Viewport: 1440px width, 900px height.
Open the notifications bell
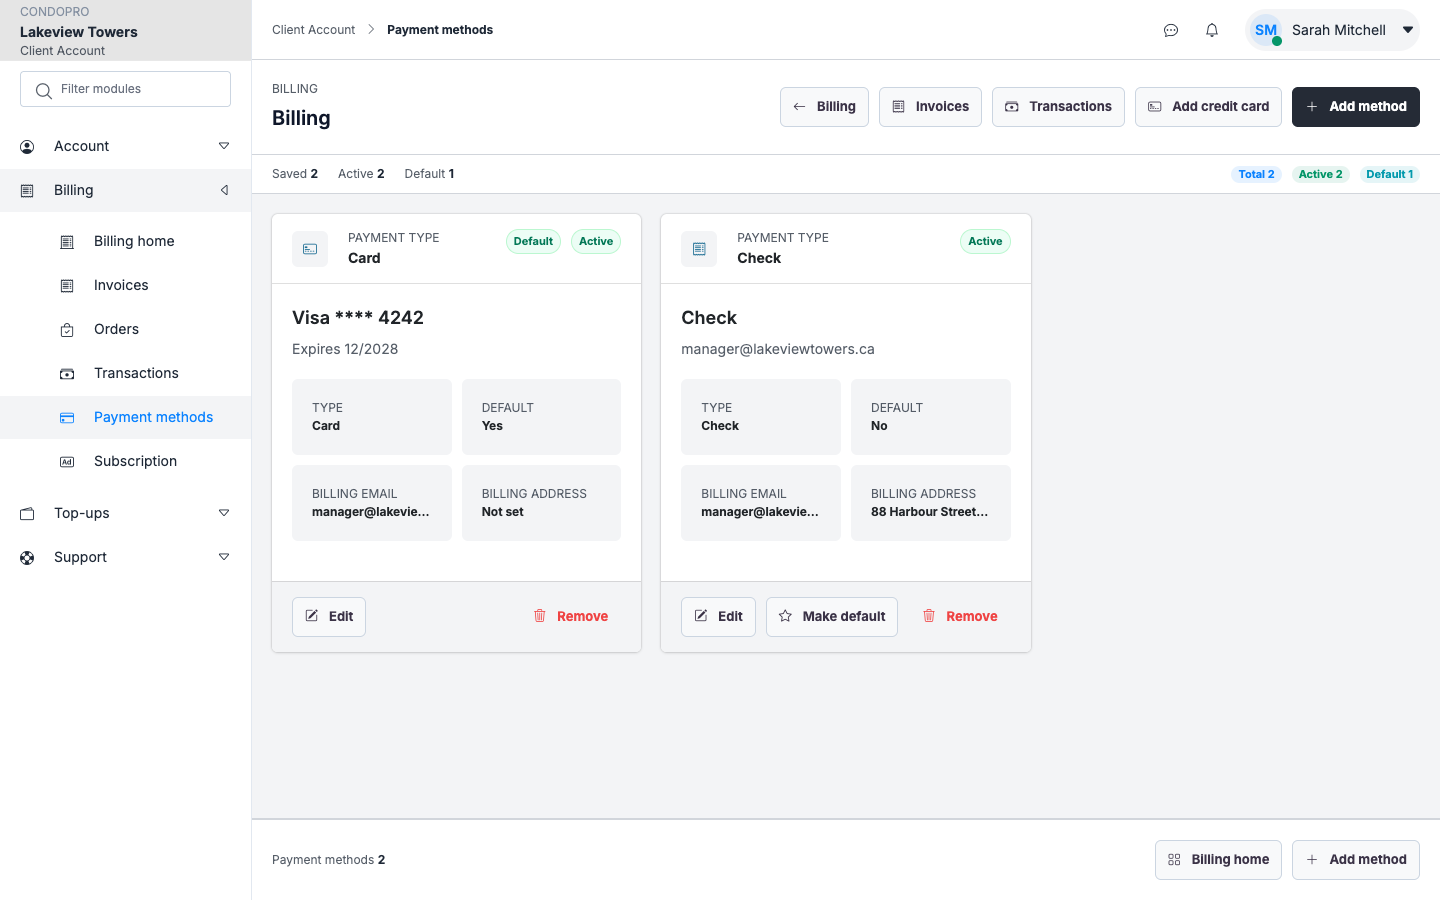[x=1212, y=30]
